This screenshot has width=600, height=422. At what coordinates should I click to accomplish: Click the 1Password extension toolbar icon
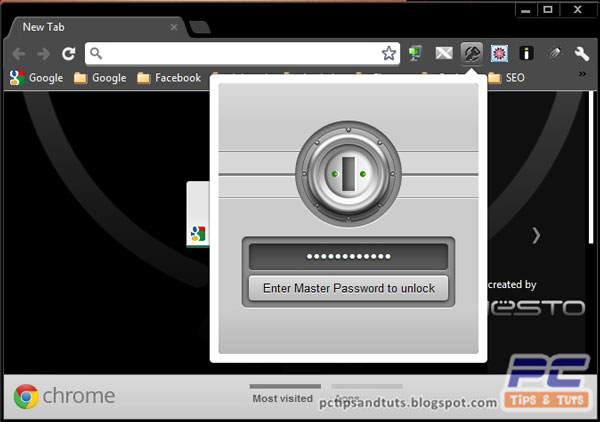[472, 54]
